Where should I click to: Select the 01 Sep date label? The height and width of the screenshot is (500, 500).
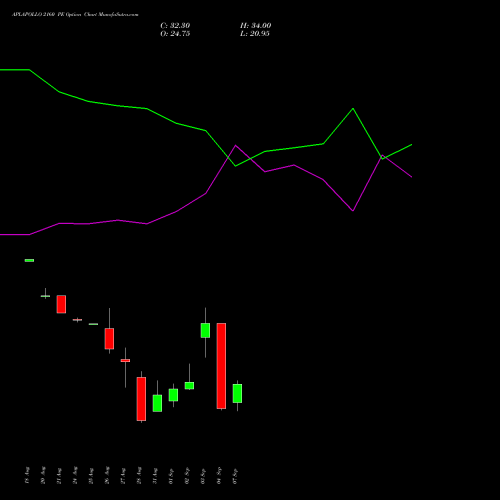[171, 476]
